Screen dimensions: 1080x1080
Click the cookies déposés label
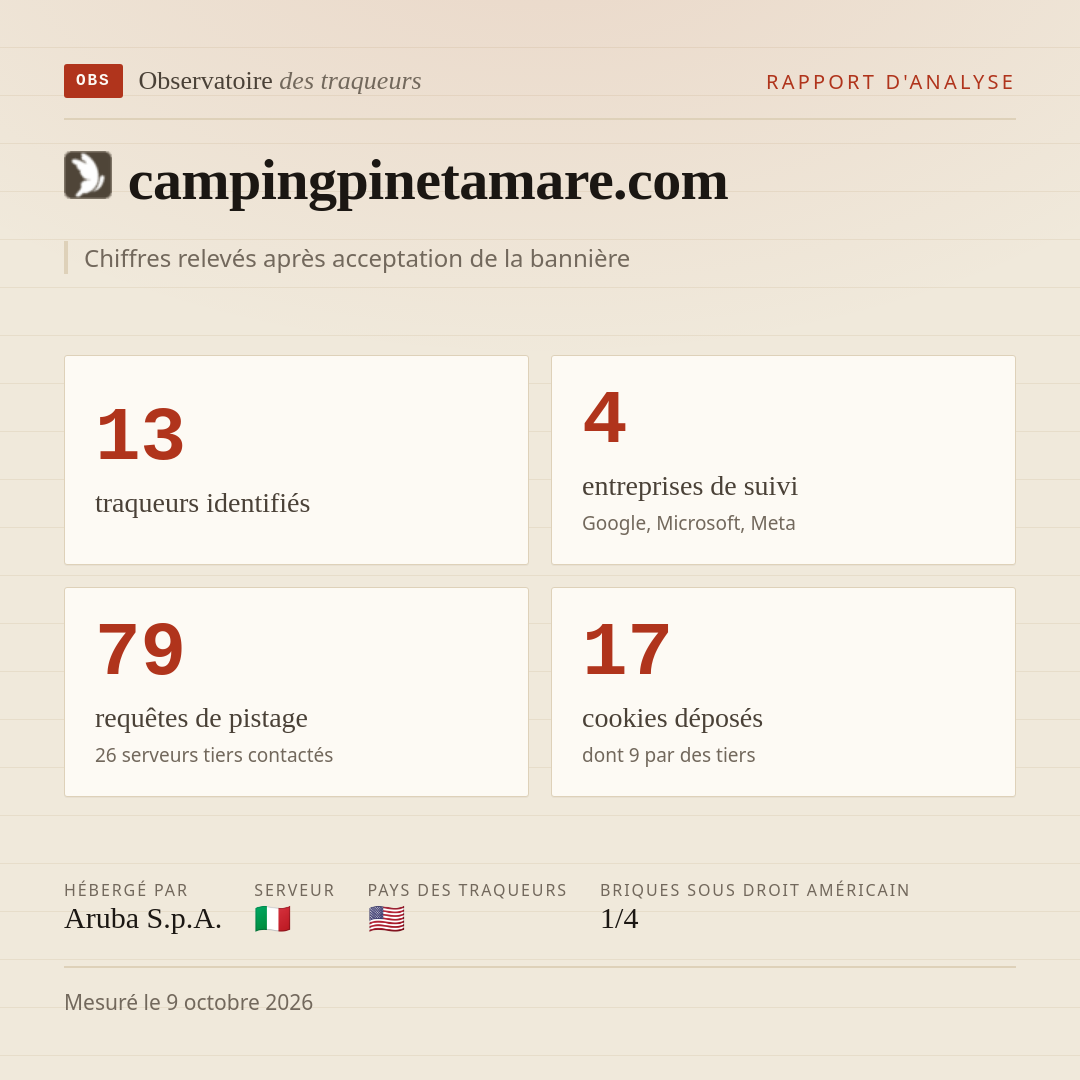click(x=672, y=718)
